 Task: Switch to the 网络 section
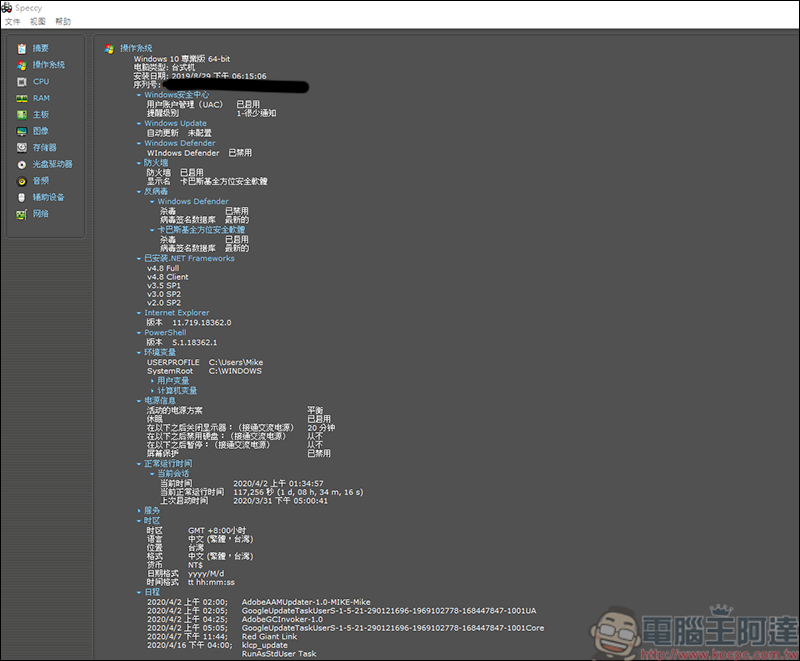coord(41,214)
